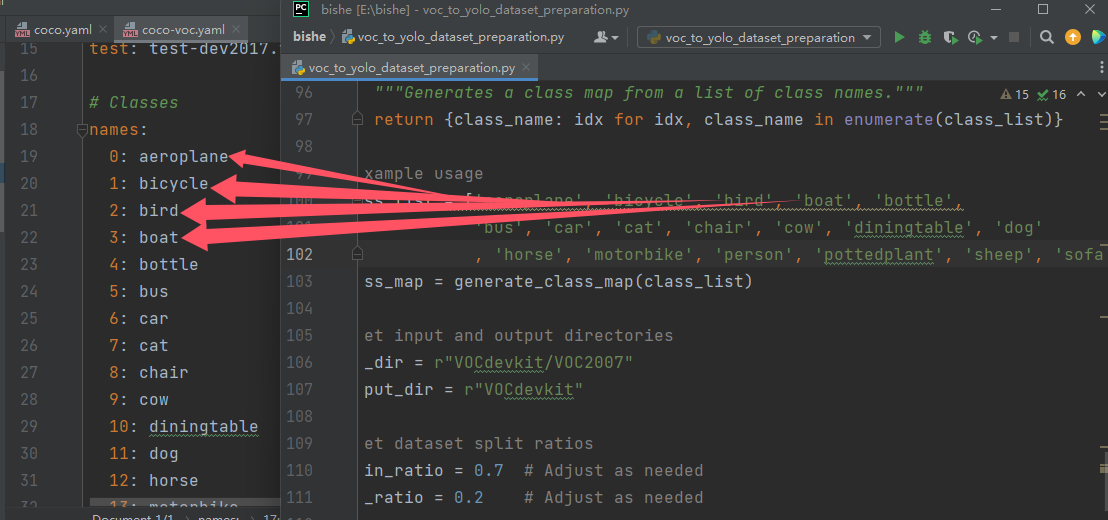Image resolution: width=1108 pixels, height=520 pixels.
Task: Close the coco-voc.yaml tab
Action: click(235, 30)
